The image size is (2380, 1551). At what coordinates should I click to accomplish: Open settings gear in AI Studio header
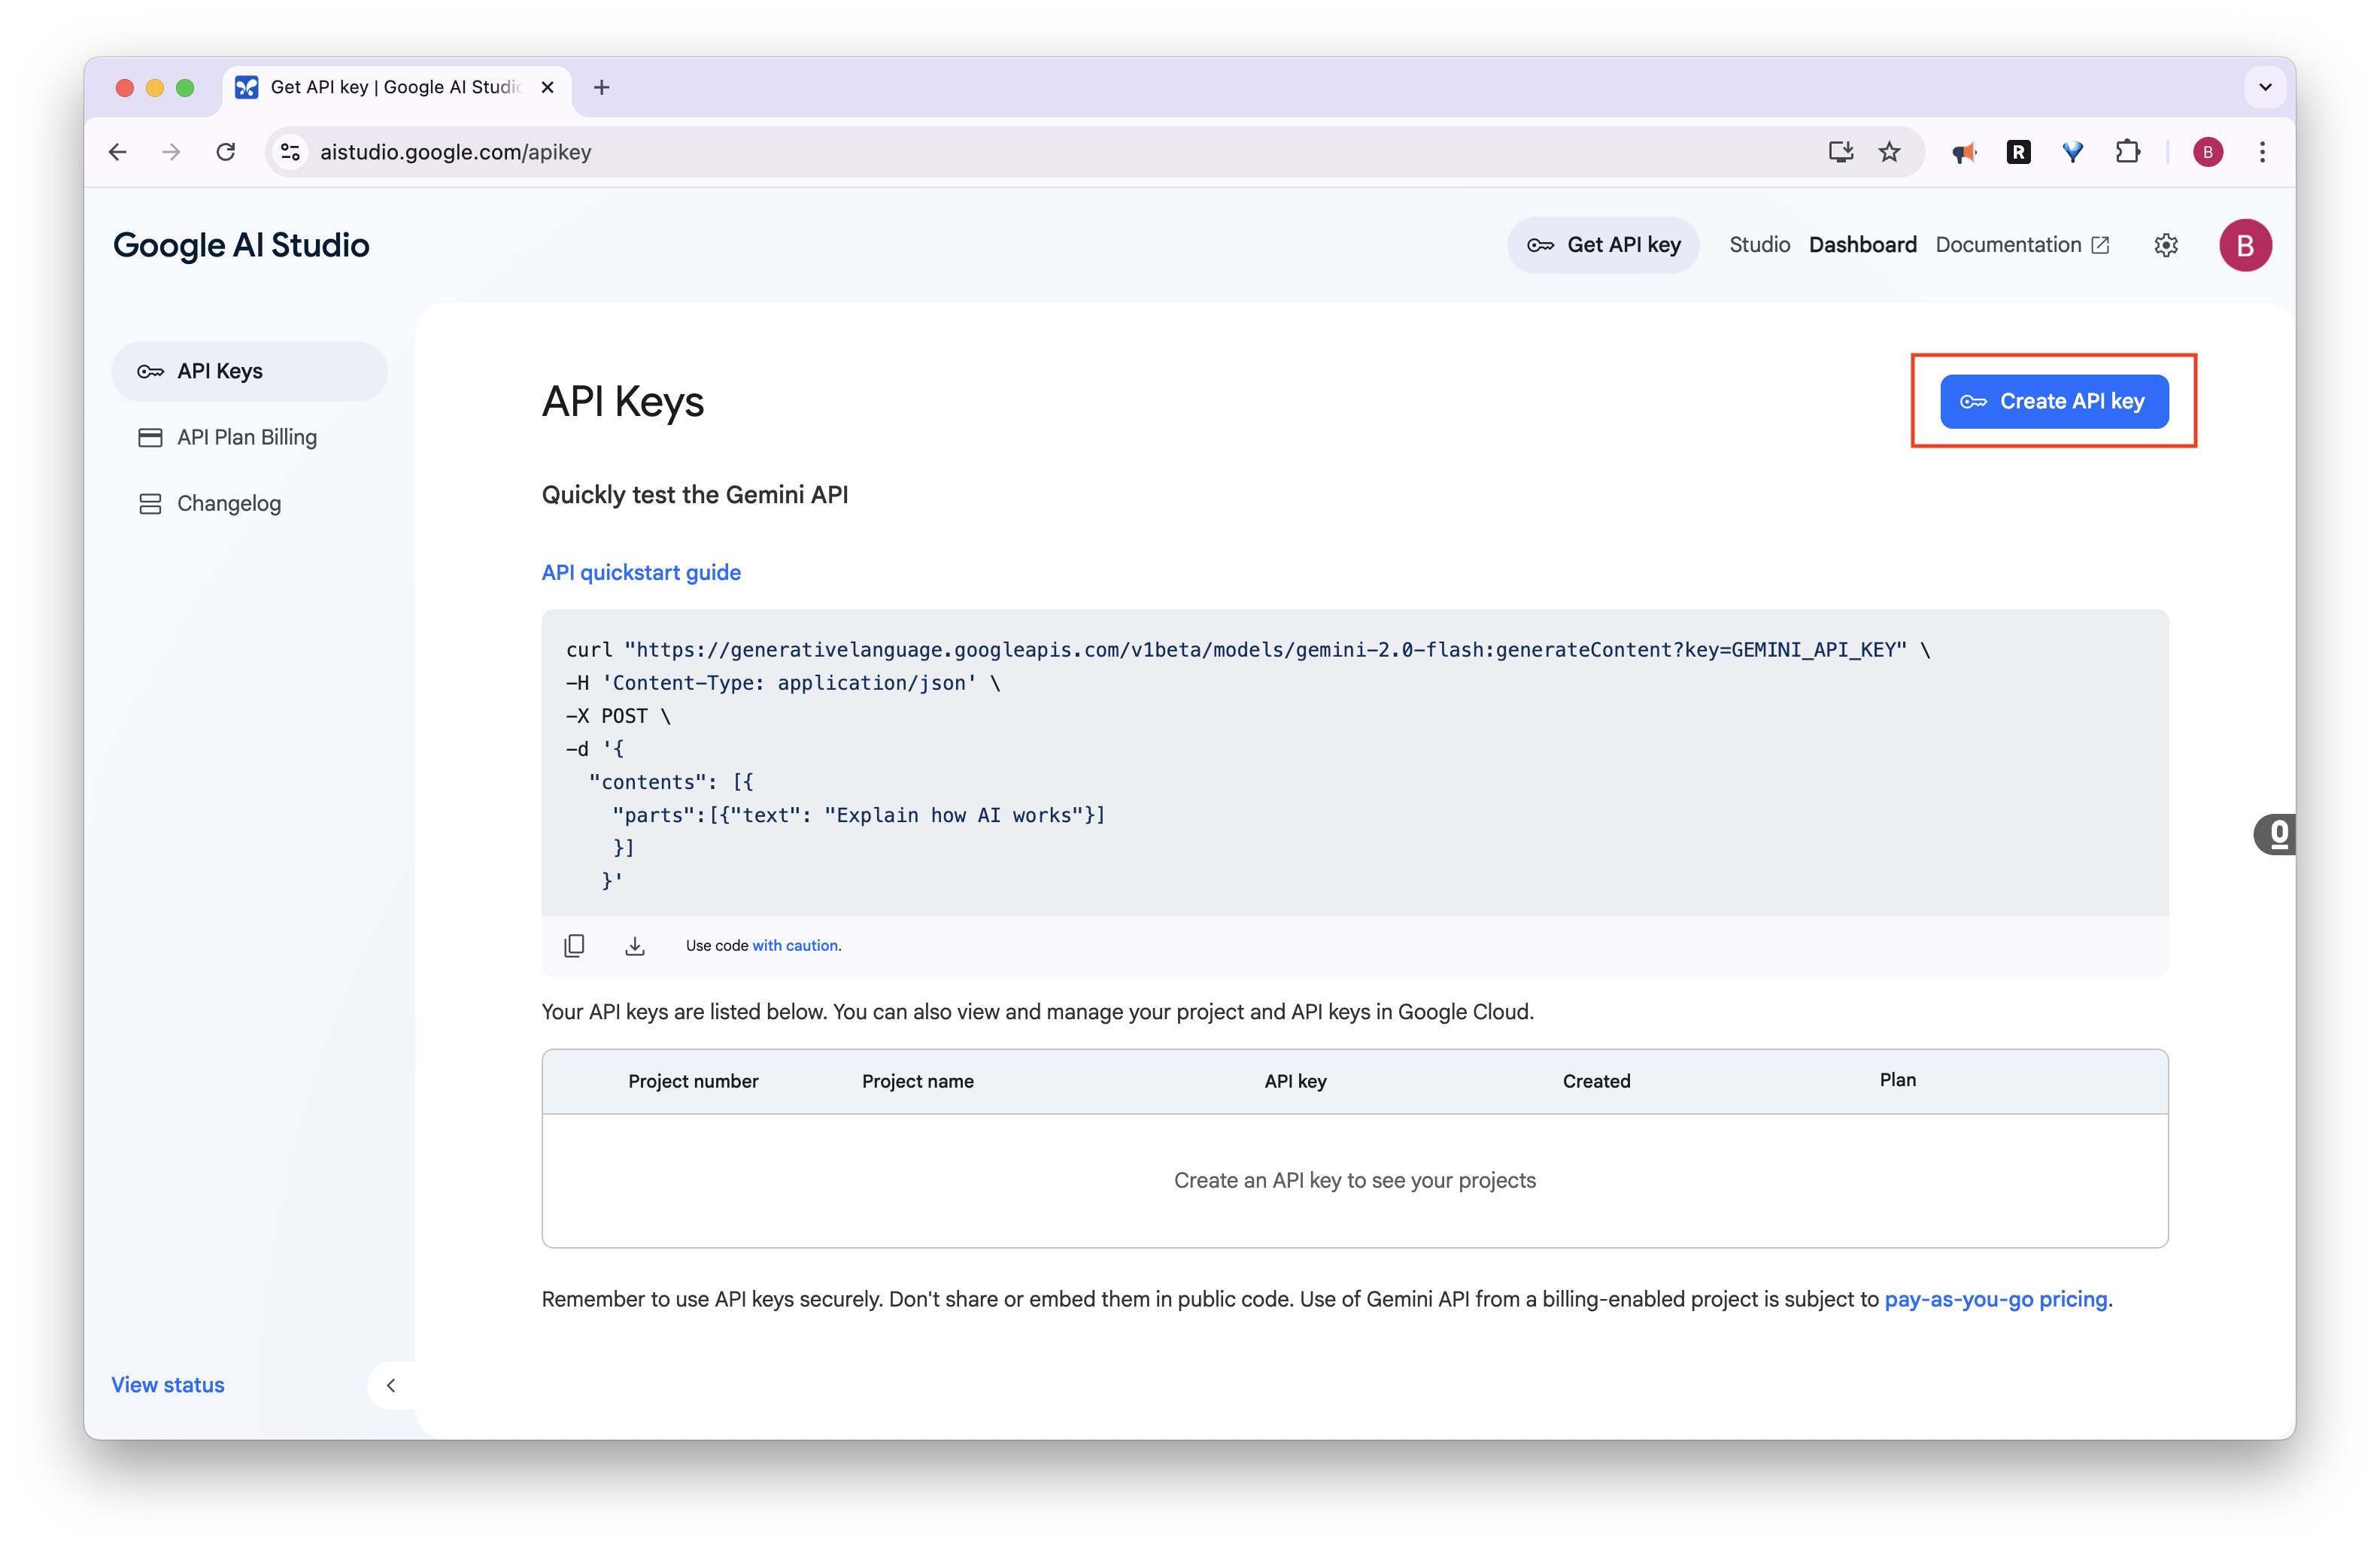(x=2166, y=245)
